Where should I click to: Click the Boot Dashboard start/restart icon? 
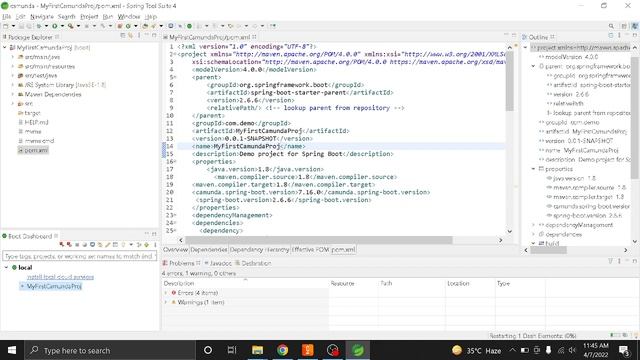62,244
